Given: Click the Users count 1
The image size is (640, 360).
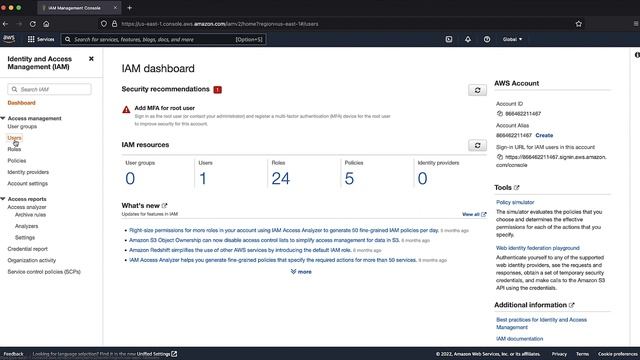Looking at the screenshot, I should click(203, 178).
